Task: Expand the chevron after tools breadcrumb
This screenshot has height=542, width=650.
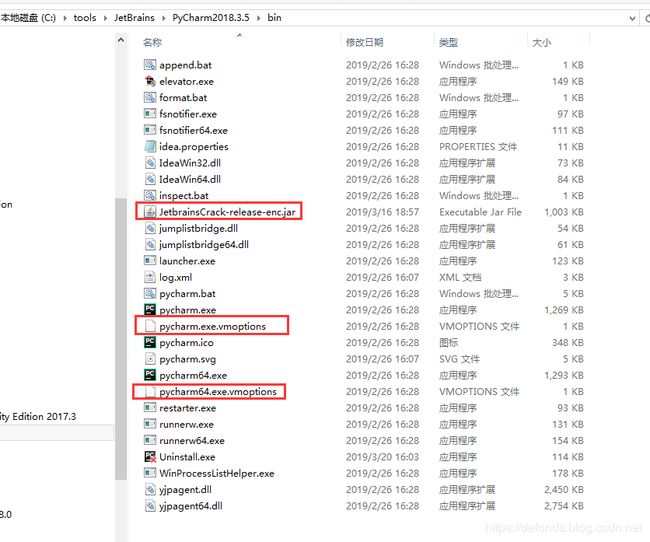Action: click(105, 18)
